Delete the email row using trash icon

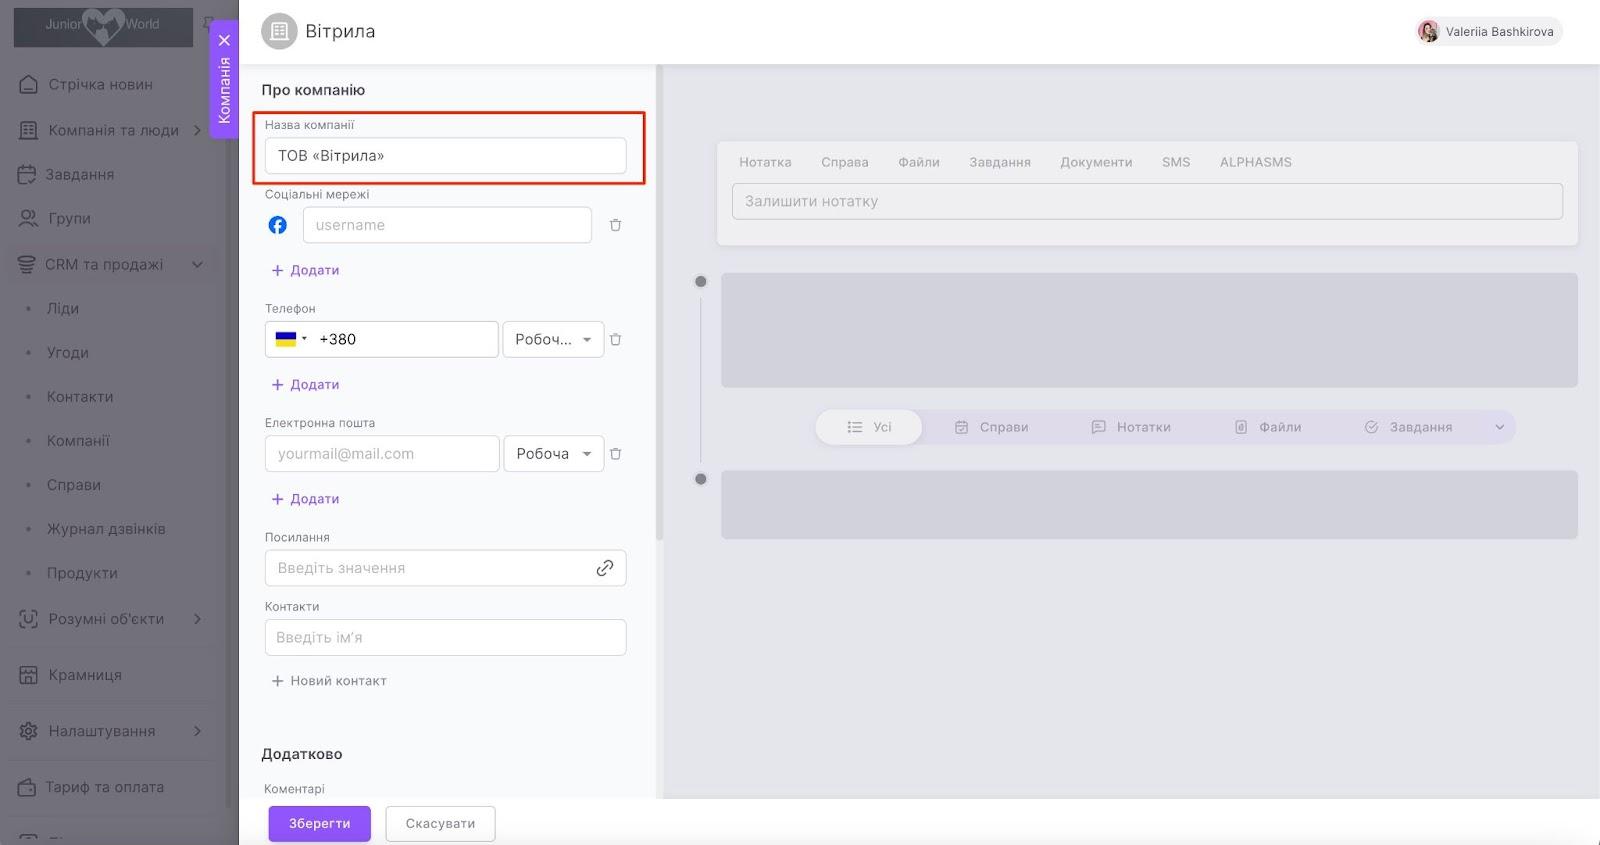coord(615,454)
